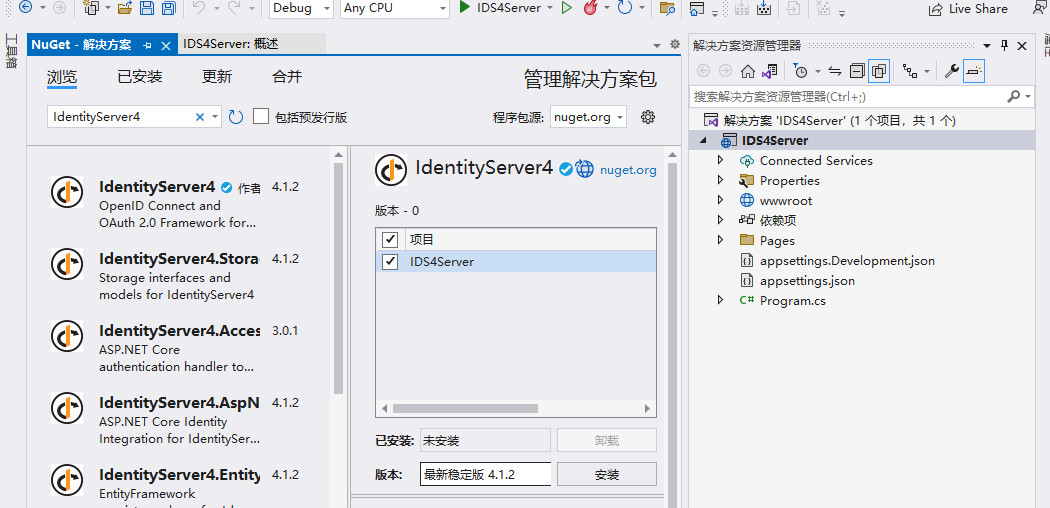Click the project list horizontal scrollbar
The width and height of the screenshot is (1050, 508).
(x=515, y=408)
